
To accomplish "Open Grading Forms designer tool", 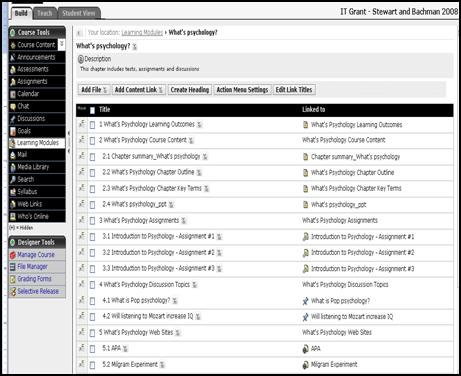I will [34, 279].
